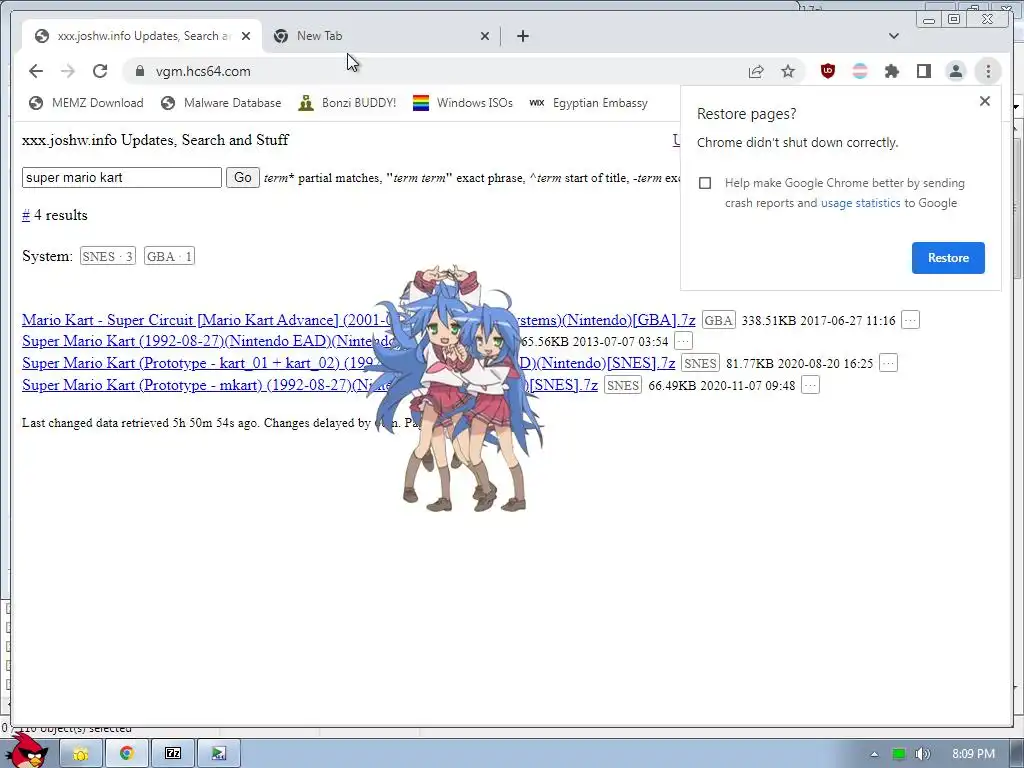Screen dimensions: 1024x768
Task: Click the # link beside 4 results
Action: coord(26,216)
